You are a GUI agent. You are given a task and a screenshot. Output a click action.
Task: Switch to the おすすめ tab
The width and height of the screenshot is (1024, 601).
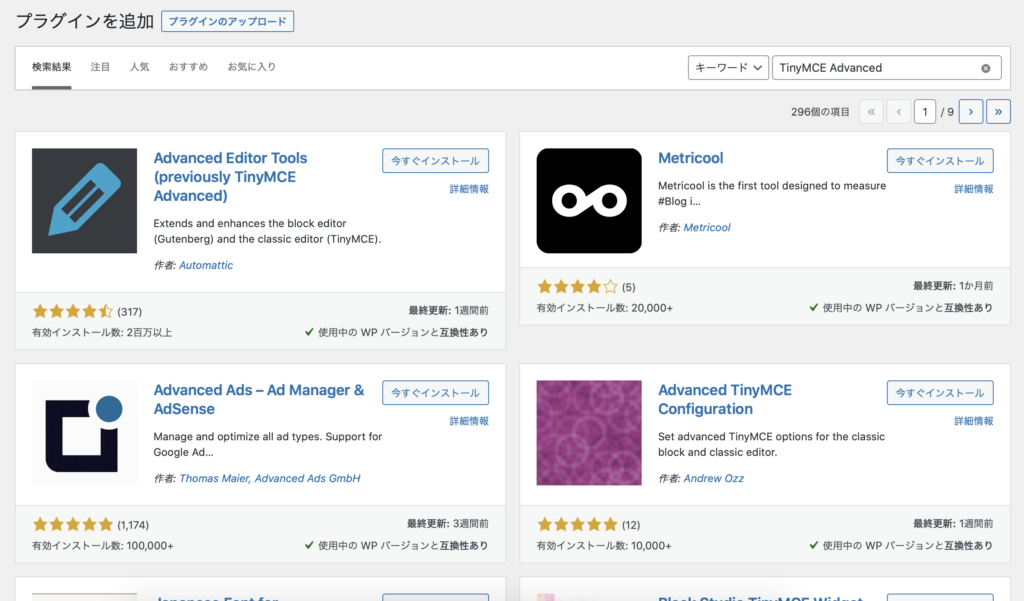(188, 67)
